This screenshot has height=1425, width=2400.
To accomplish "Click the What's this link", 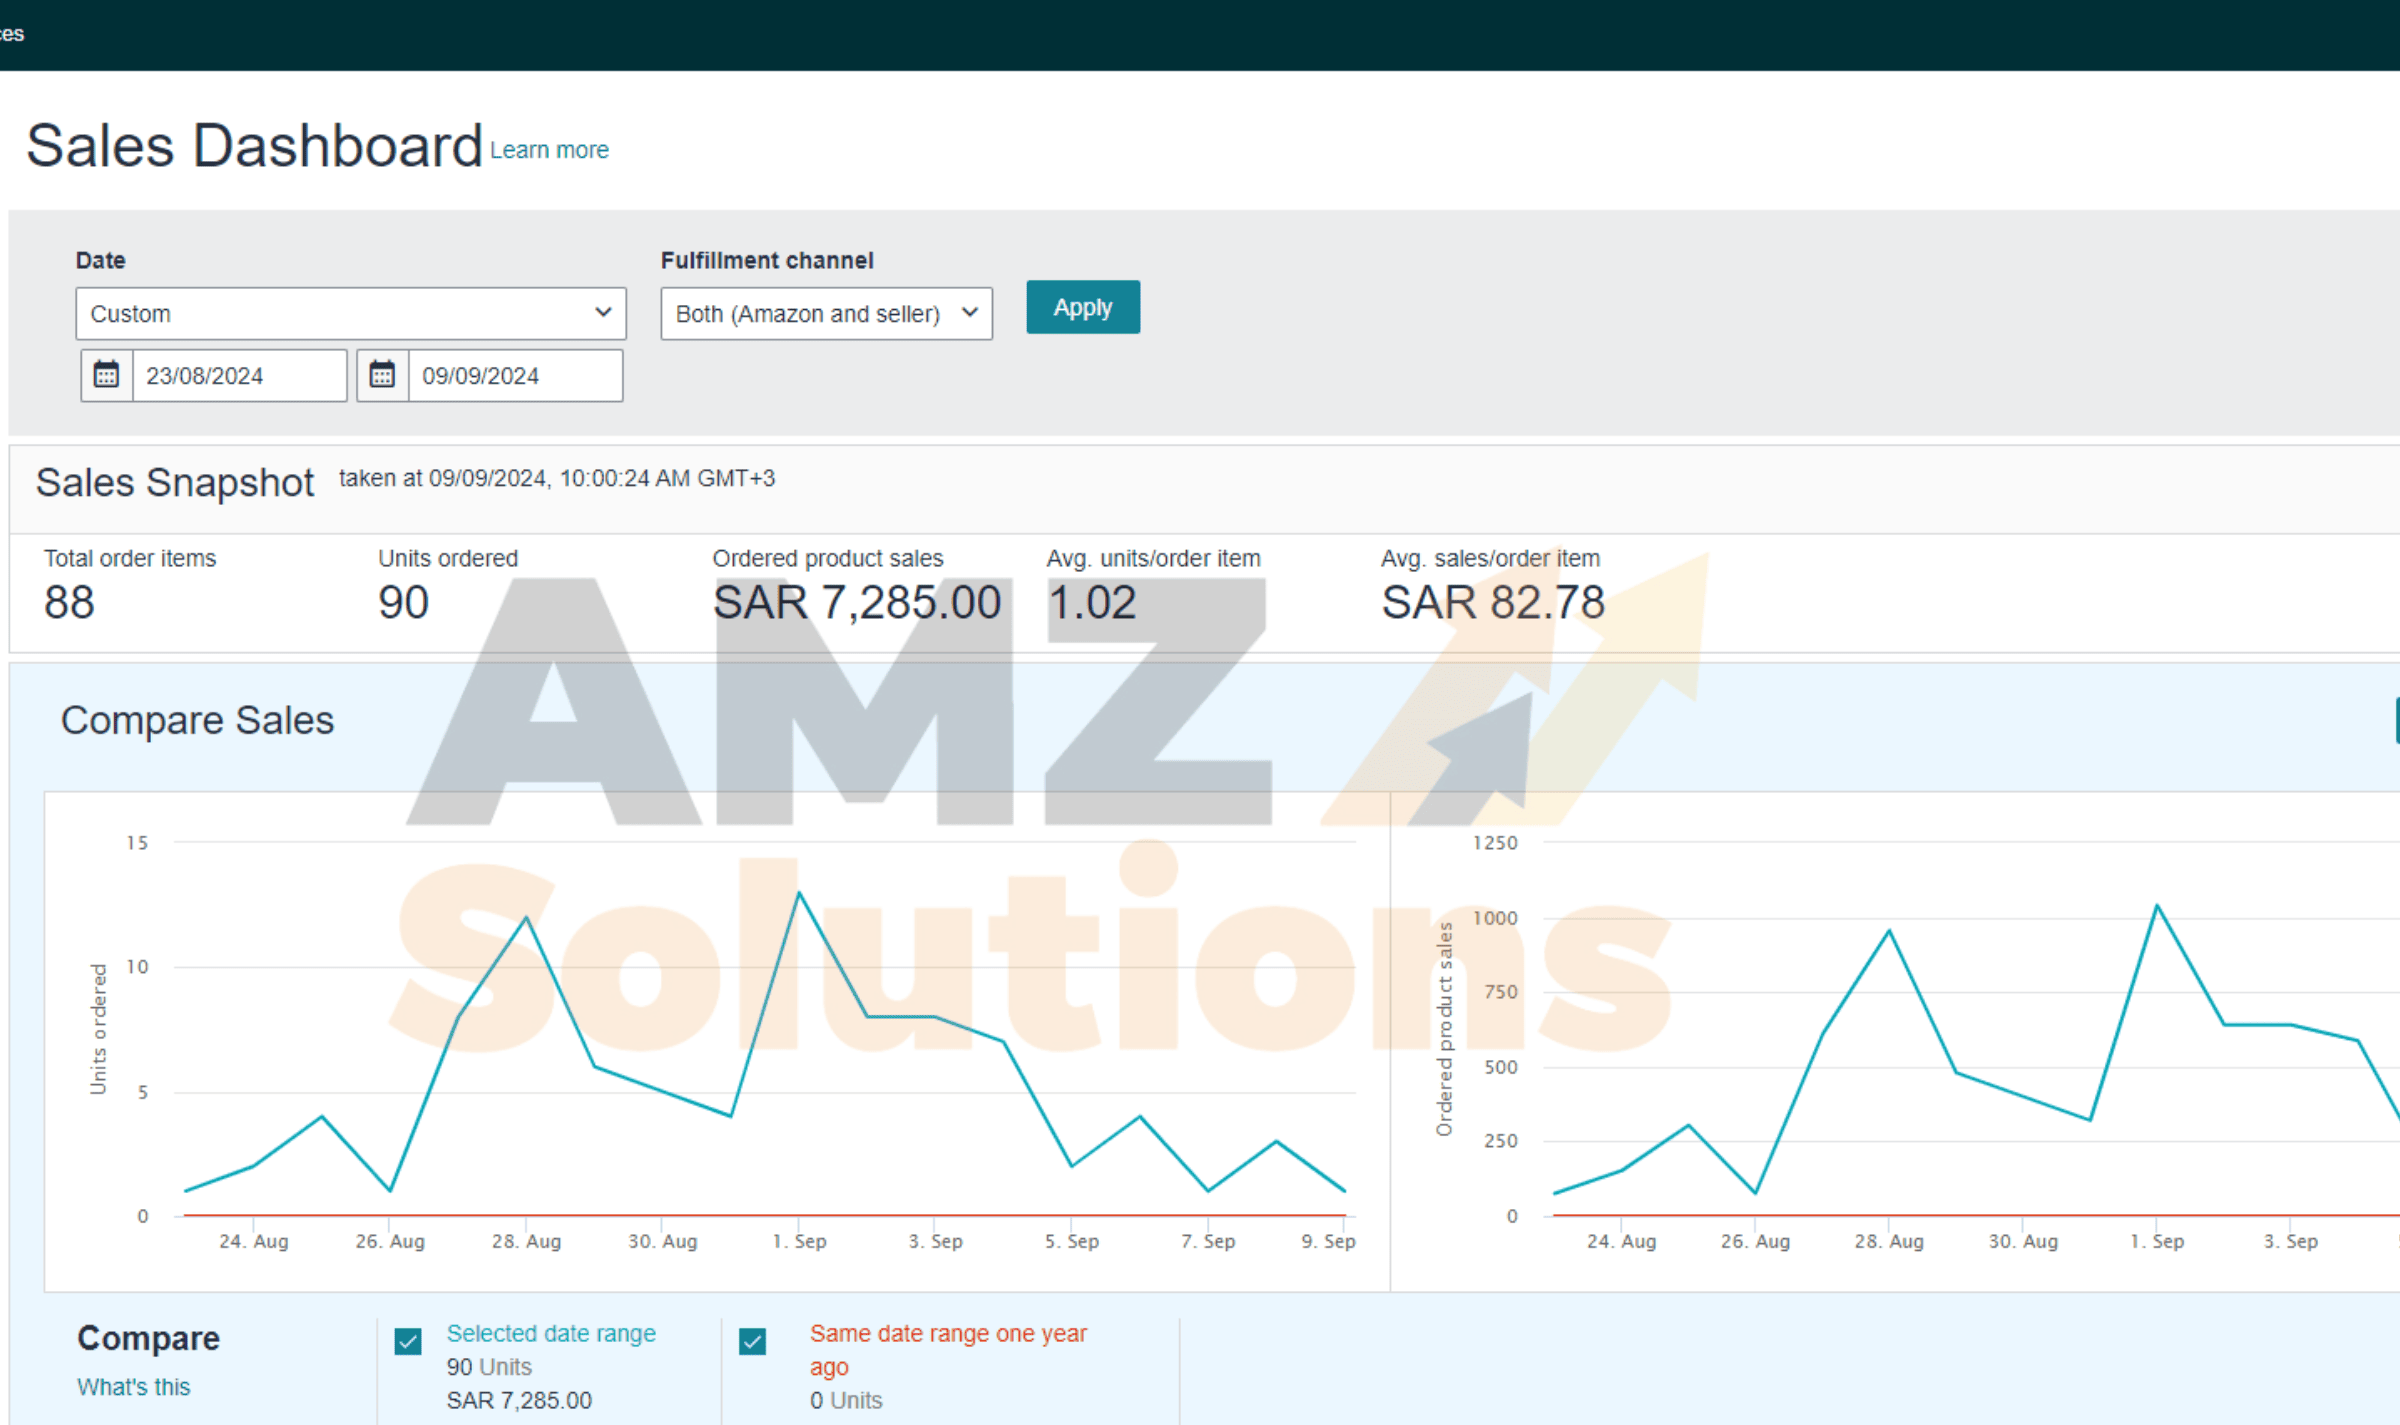I will pyautogui.click(x=133, y=1387).
